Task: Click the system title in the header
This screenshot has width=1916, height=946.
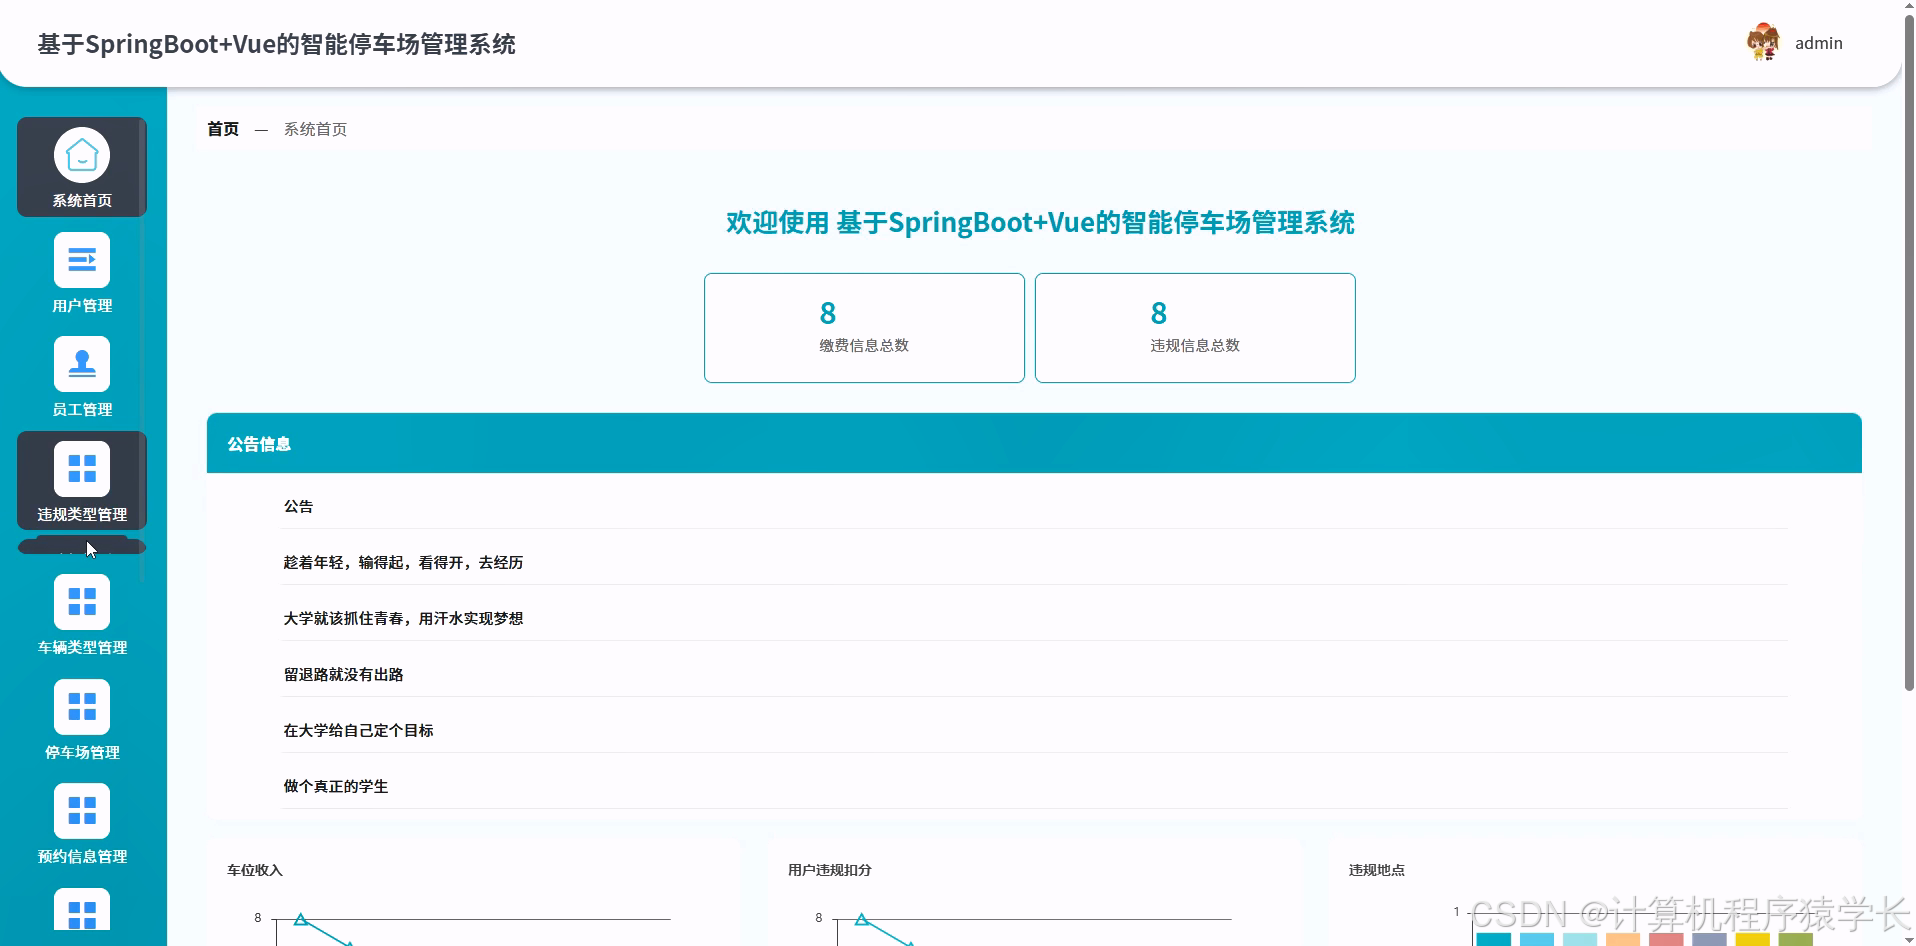Action: [277, 44]
